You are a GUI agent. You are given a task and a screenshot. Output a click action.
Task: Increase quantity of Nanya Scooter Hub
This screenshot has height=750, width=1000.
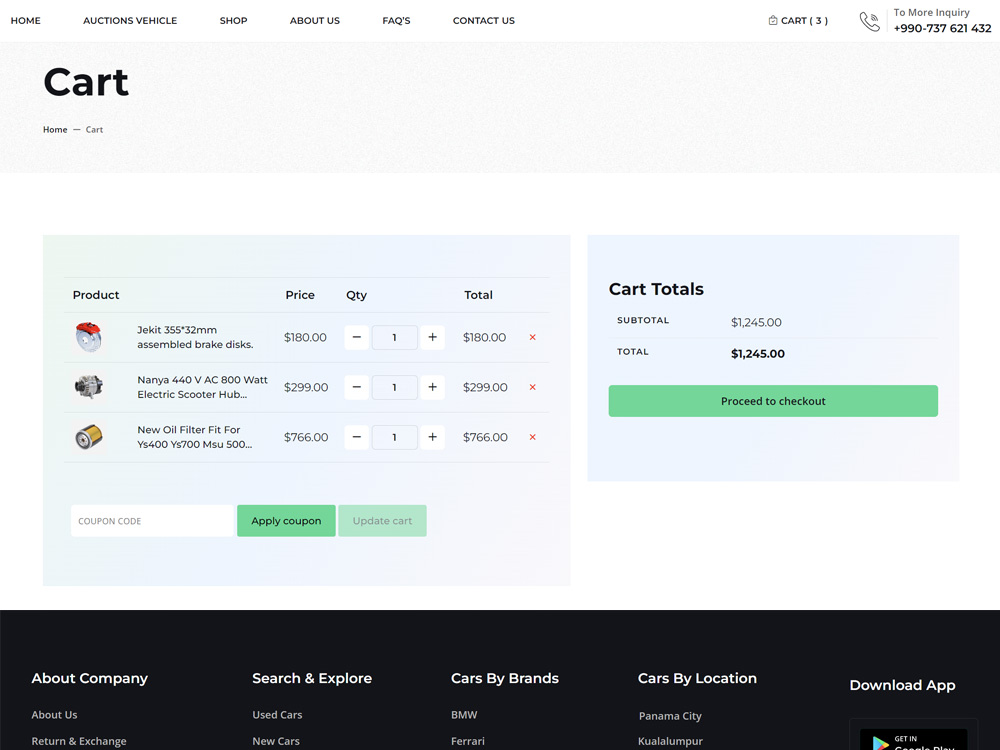tap(432, 387)
